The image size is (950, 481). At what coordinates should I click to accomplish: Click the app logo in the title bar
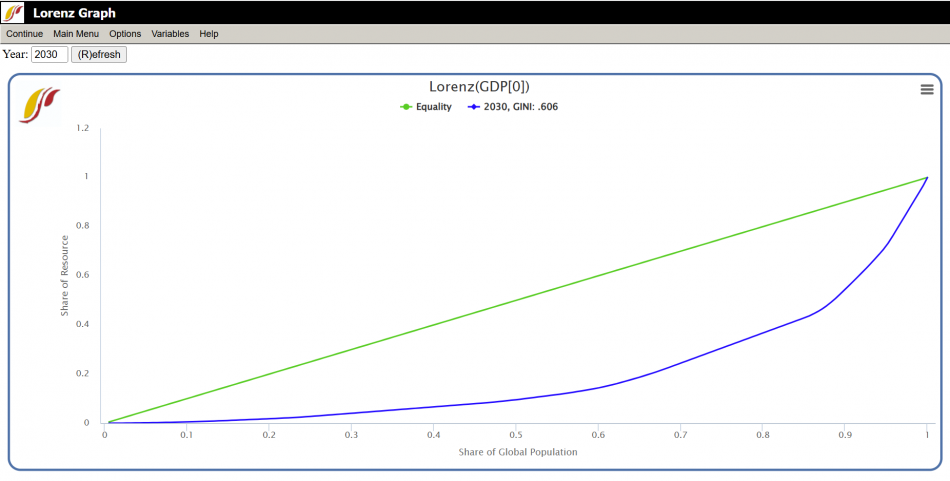[12, 12]
